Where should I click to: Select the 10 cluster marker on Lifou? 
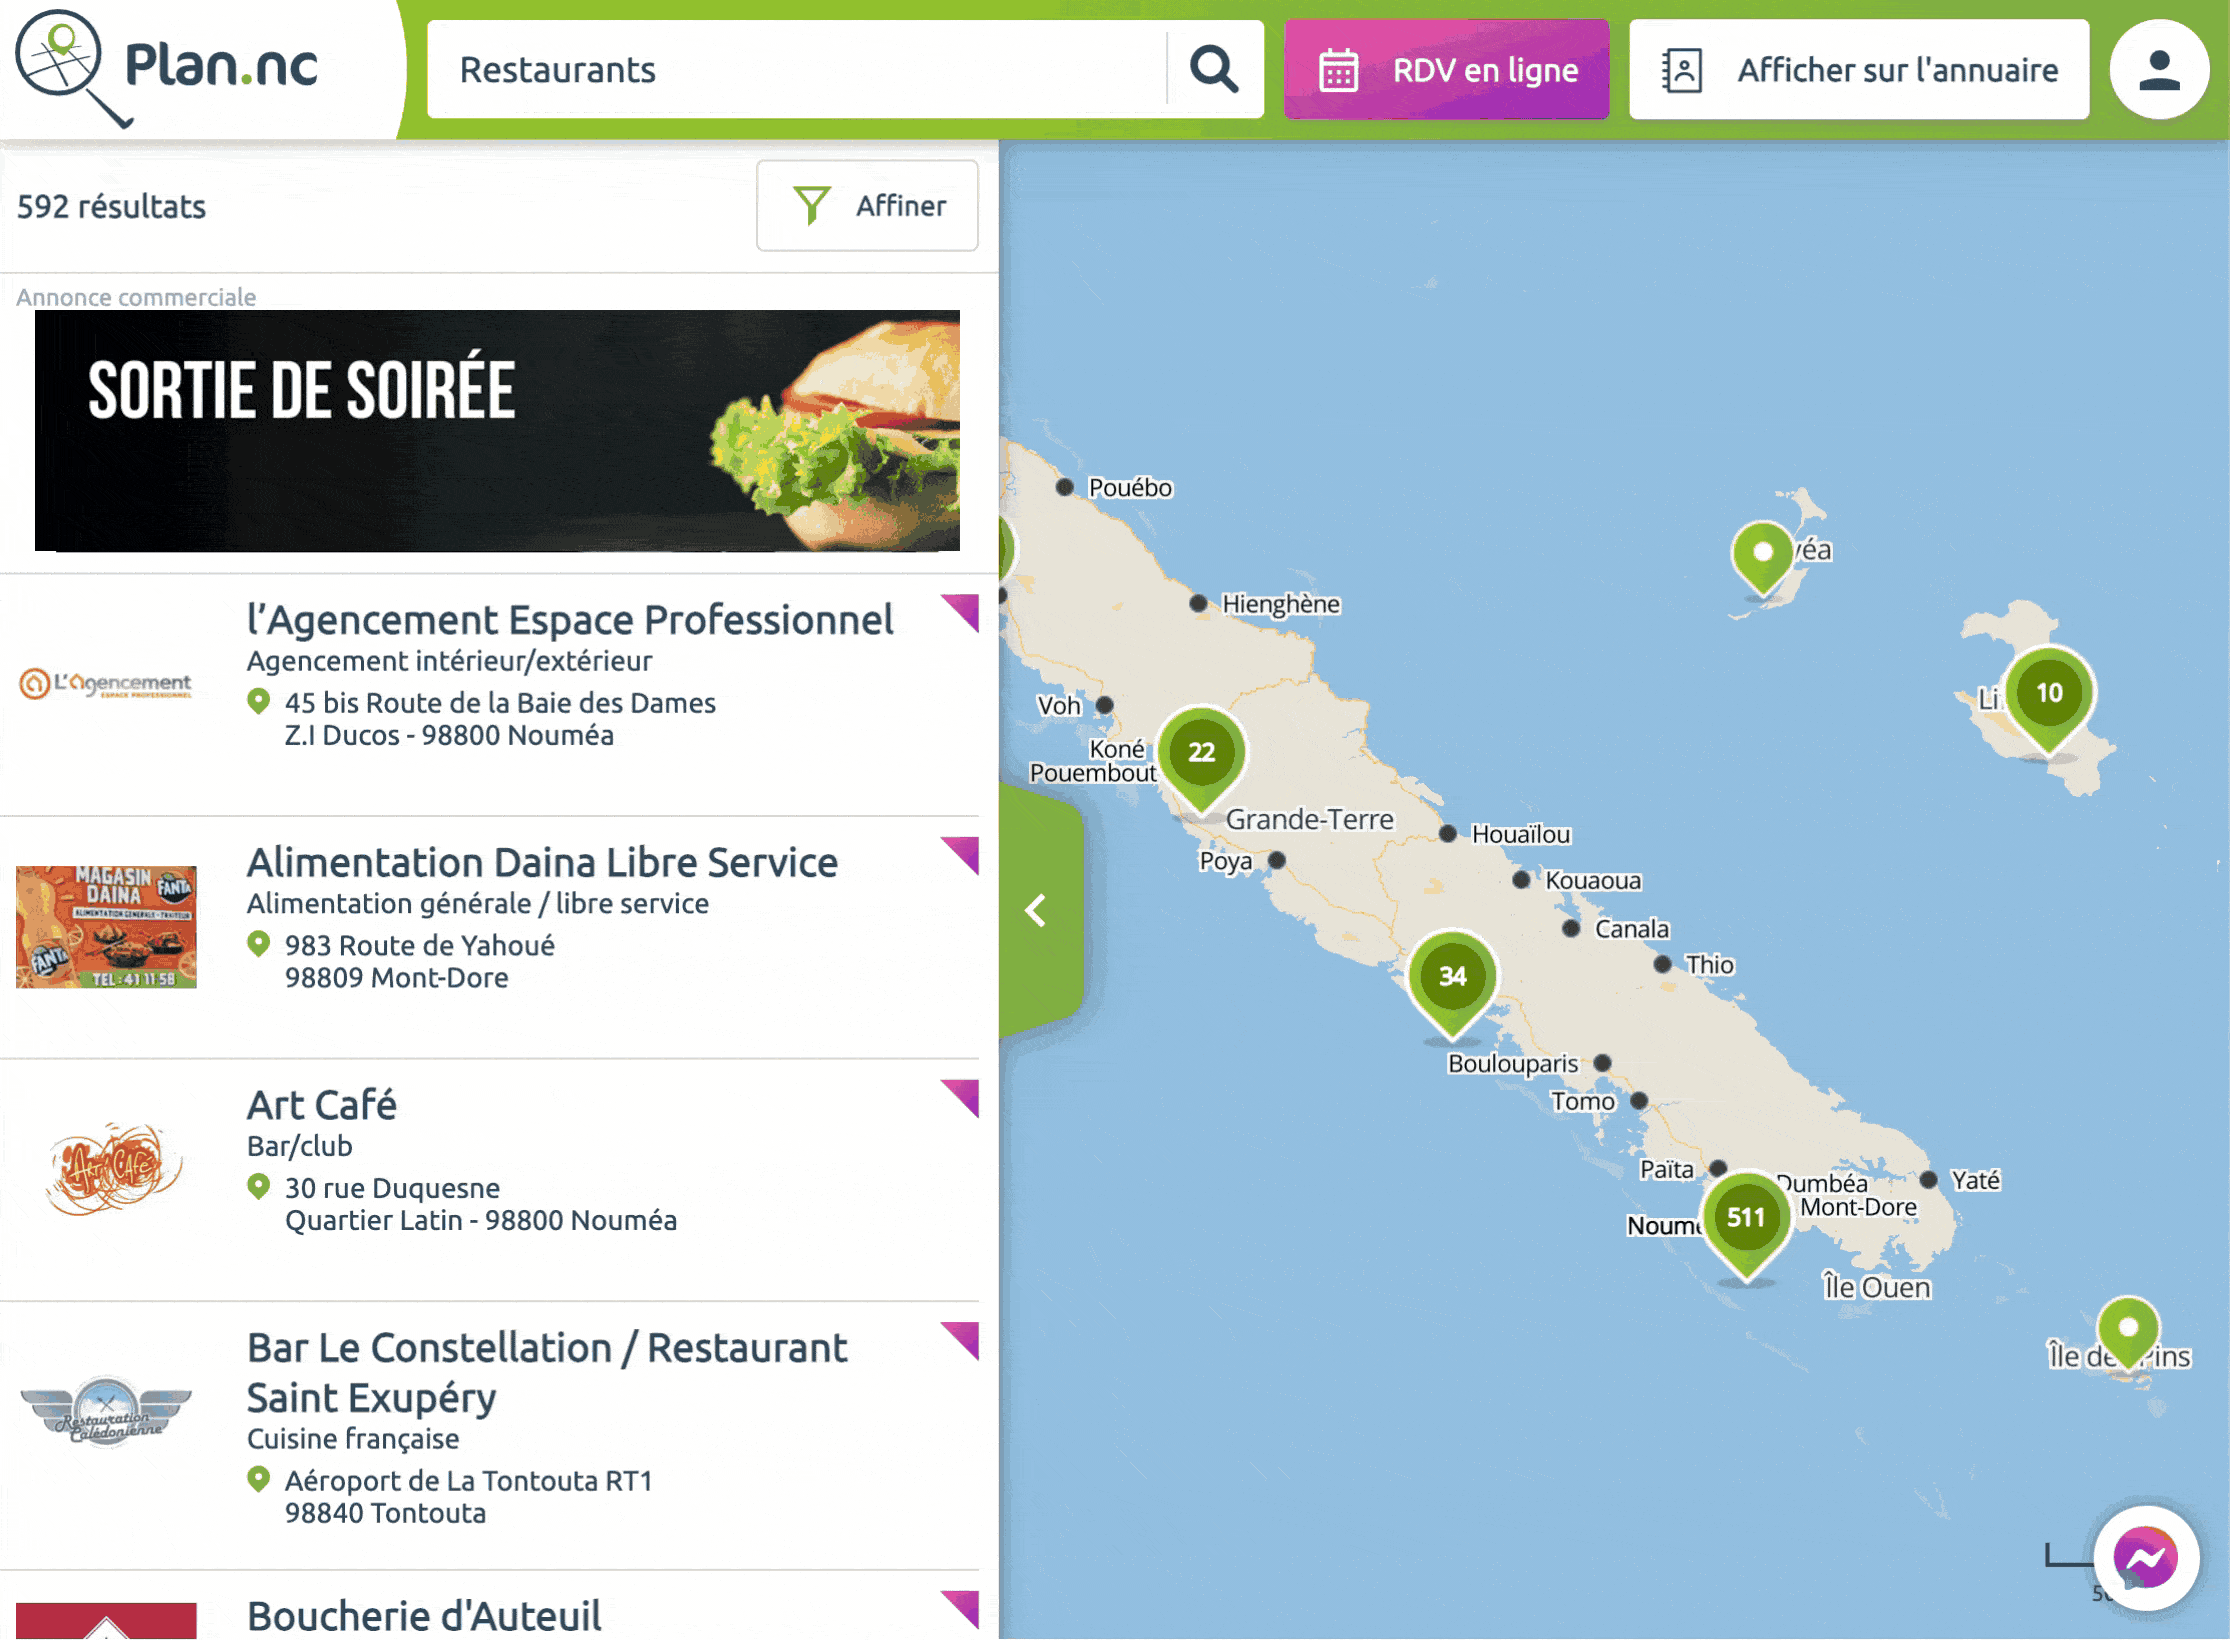[2049, 699]
